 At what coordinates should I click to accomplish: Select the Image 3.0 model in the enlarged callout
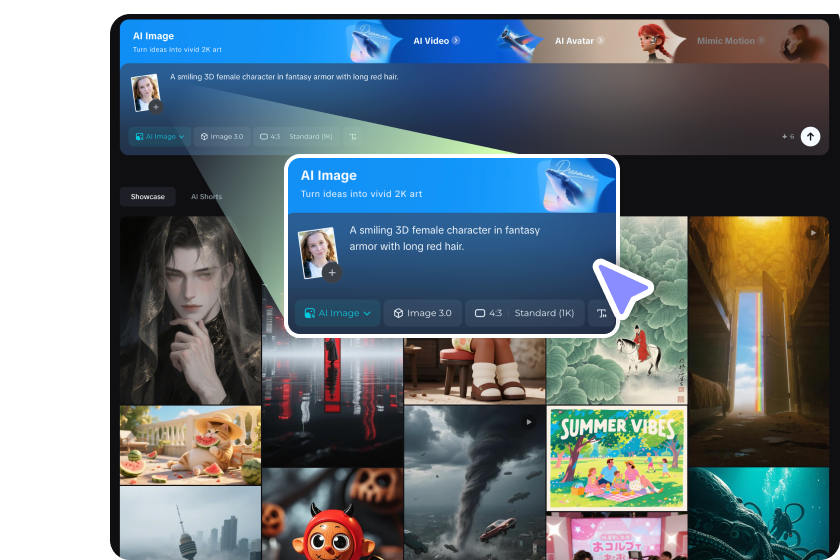(423, 313)
